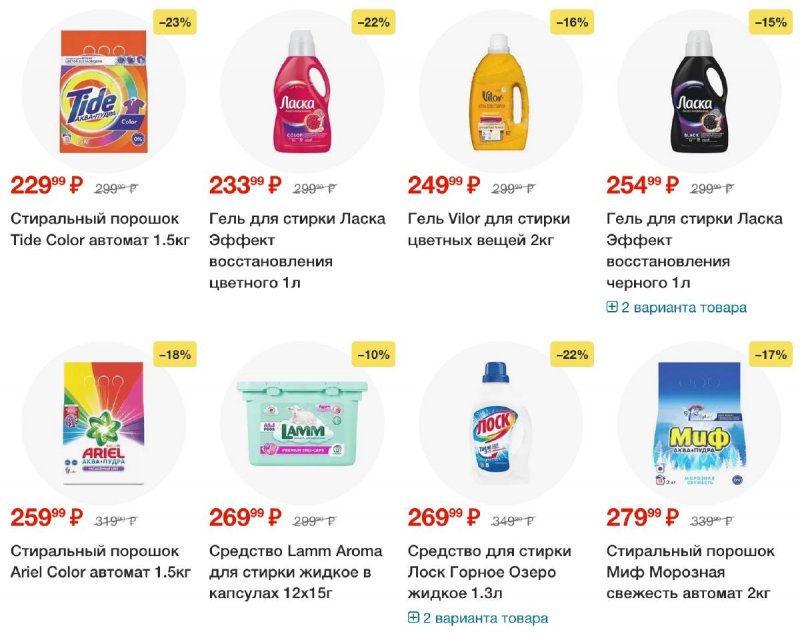This screenshot has width=800, height=636.
Task: Click the Ariel Color powder image
Action: [x=103, y=423]
